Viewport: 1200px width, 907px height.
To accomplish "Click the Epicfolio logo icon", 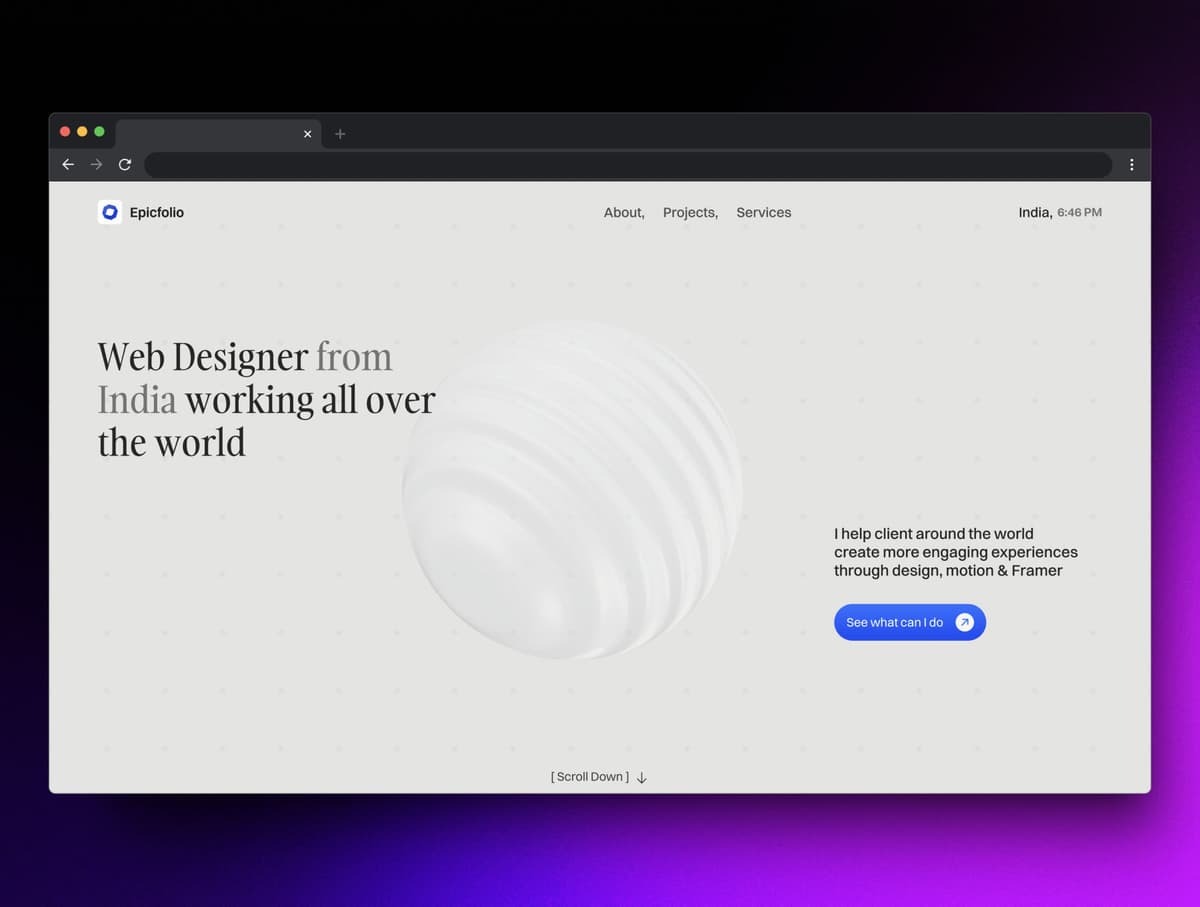I will coord(110,212).
